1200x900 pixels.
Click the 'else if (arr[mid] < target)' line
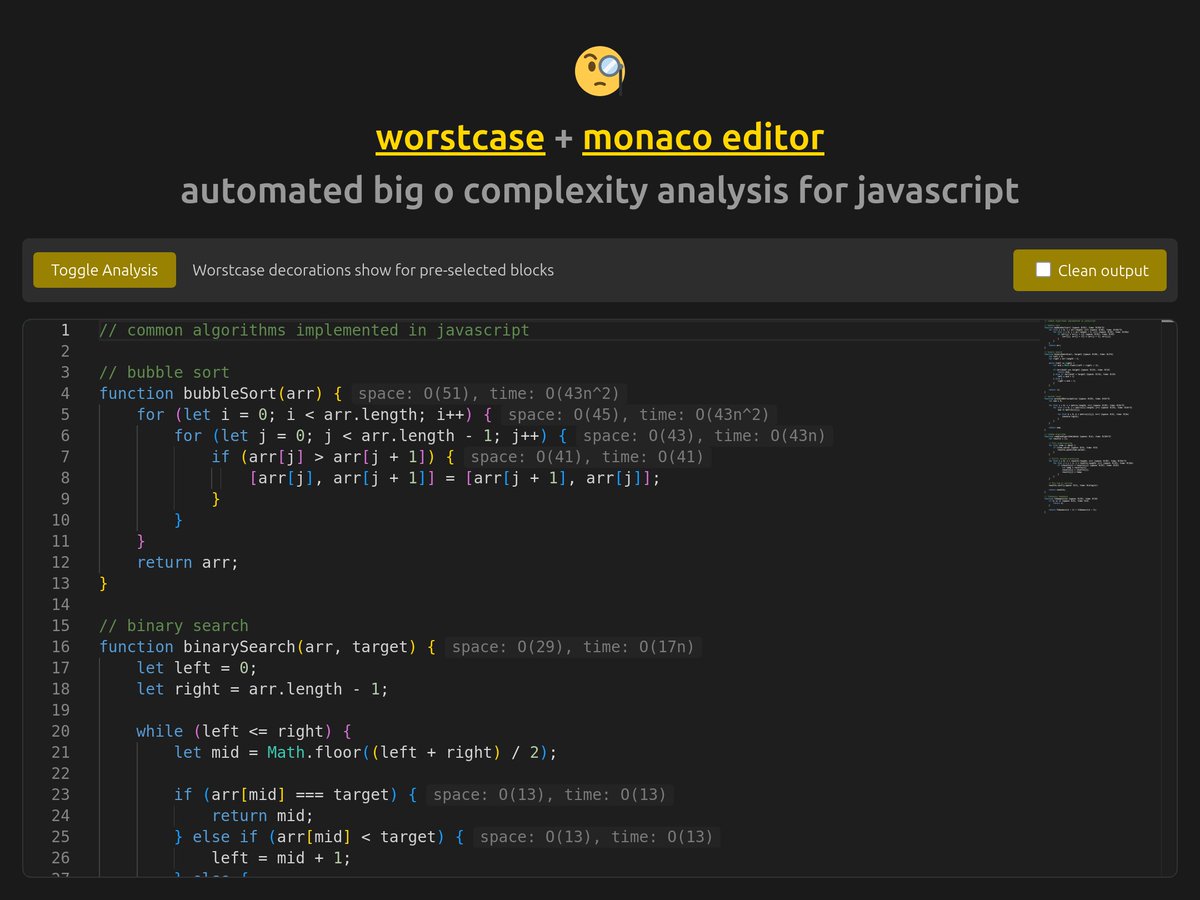(x=319, y=837)
